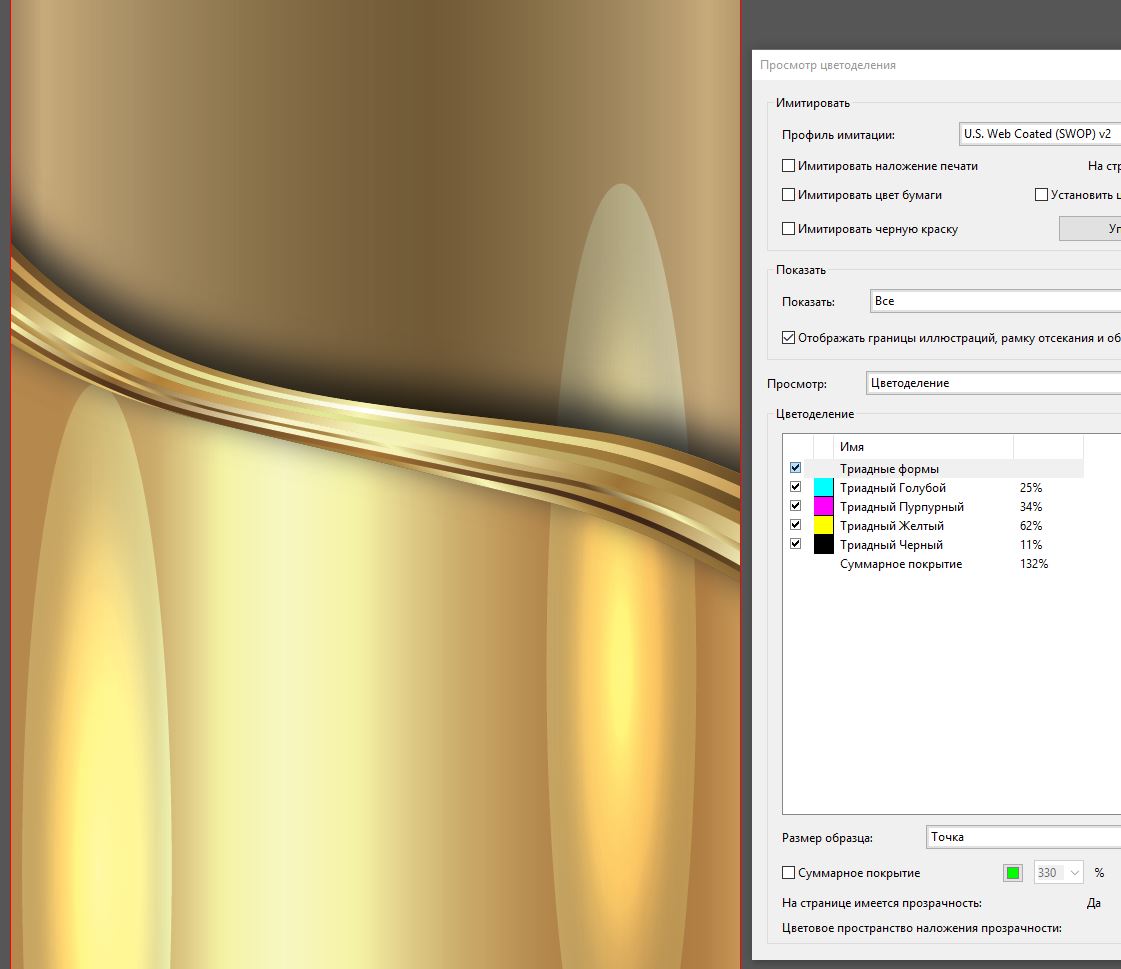
Task: Select the 'Триадный Желтый' row name
Action: pyautogui.click(x=892, y=526)
